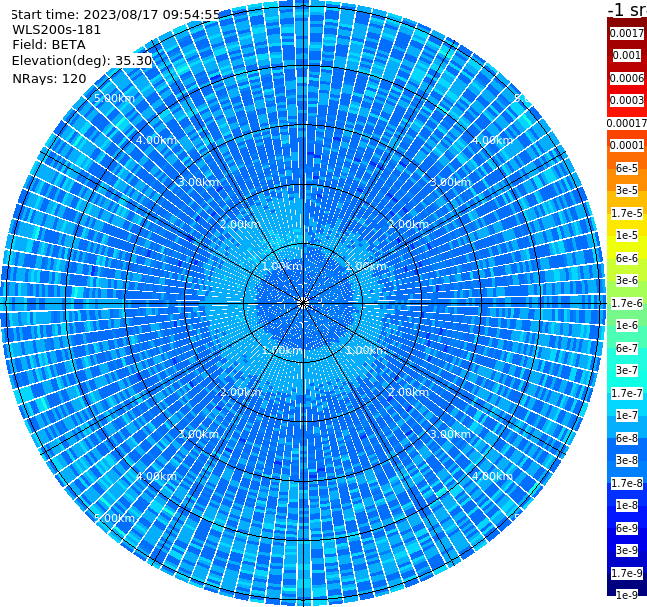647x607 pixels.
Task: Click the 6e-9 colorbar value
Action: click(627, 528)
